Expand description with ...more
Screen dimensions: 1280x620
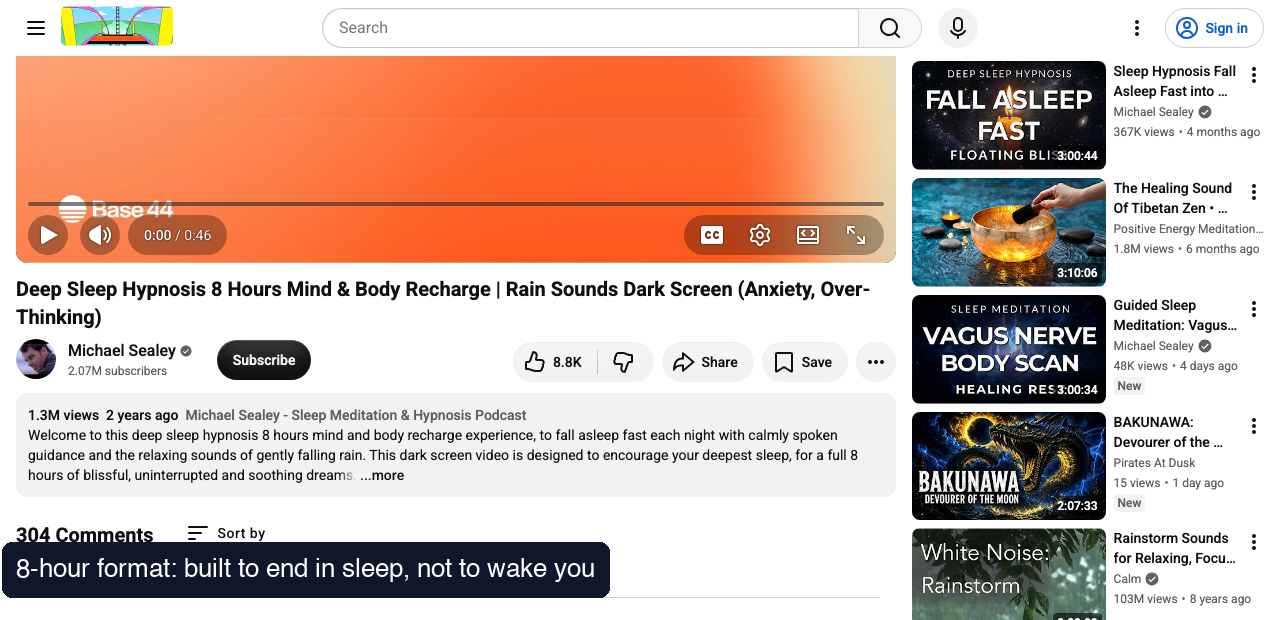(382, 475)
